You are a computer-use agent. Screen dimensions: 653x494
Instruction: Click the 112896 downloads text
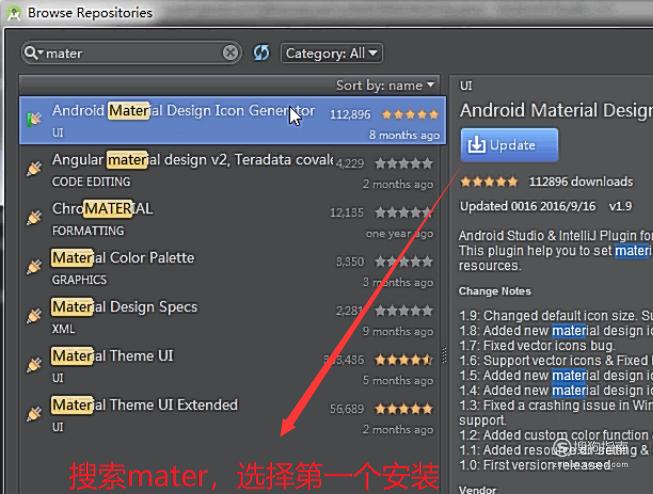(581, 182)
